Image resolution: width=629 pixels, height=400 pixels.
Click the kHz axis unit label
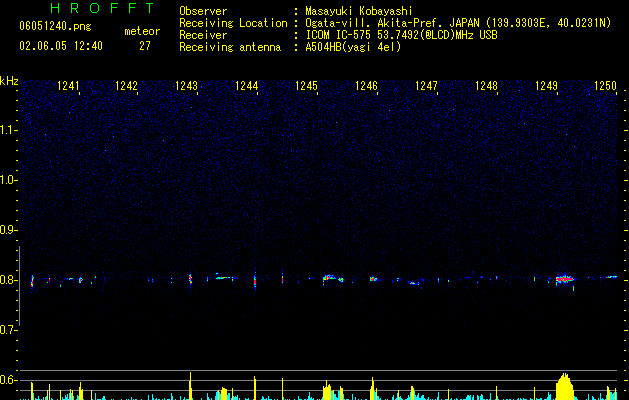(9, 81)
